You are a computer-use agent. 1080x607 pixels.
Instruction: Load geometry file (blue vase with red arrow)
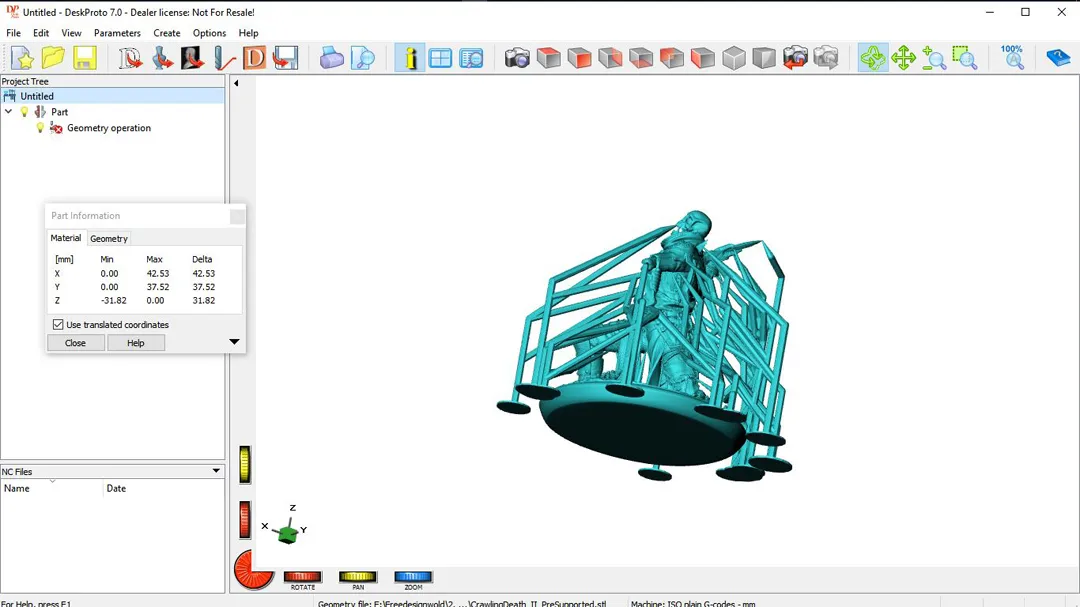(x=162, y=58)
